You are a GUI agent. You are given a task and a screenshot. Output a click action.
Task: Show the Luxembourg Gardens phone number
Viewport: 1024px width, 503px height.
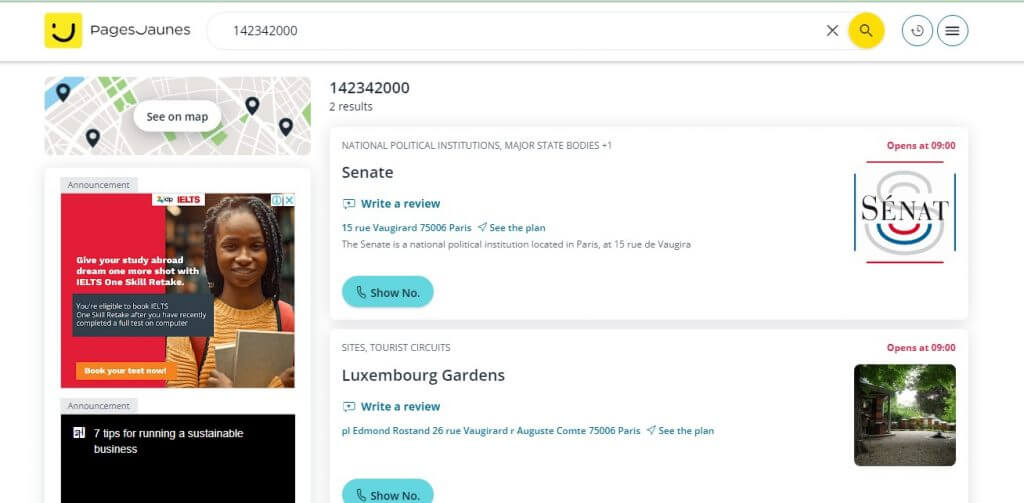[387, 494]
